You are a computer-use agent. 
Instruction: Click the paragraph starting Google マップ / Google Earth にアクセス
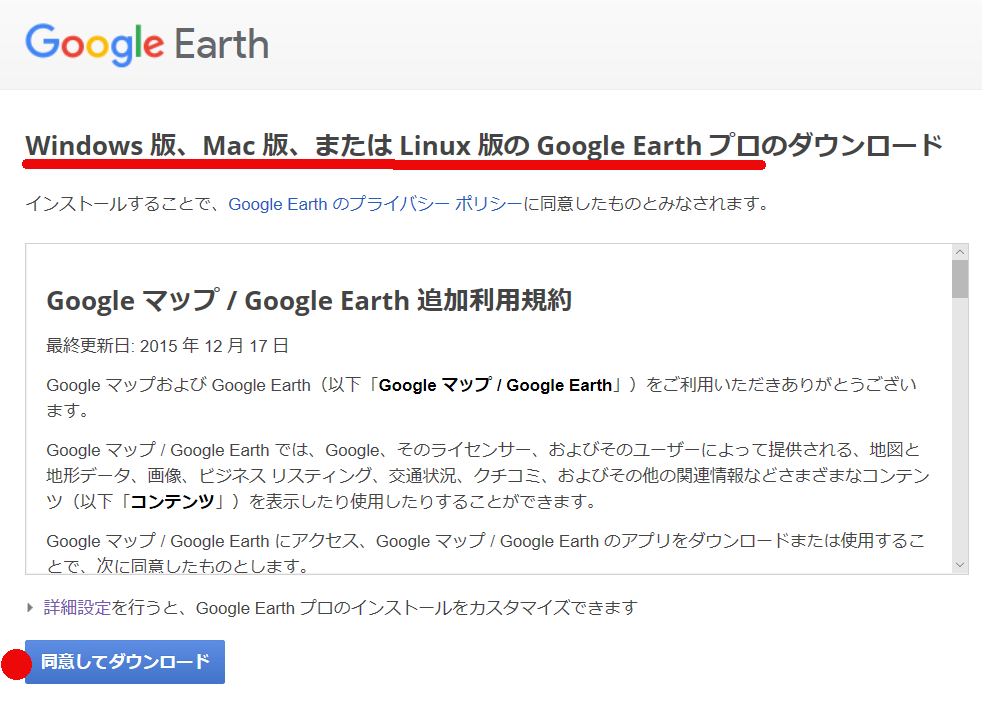(x=485, y=553)
